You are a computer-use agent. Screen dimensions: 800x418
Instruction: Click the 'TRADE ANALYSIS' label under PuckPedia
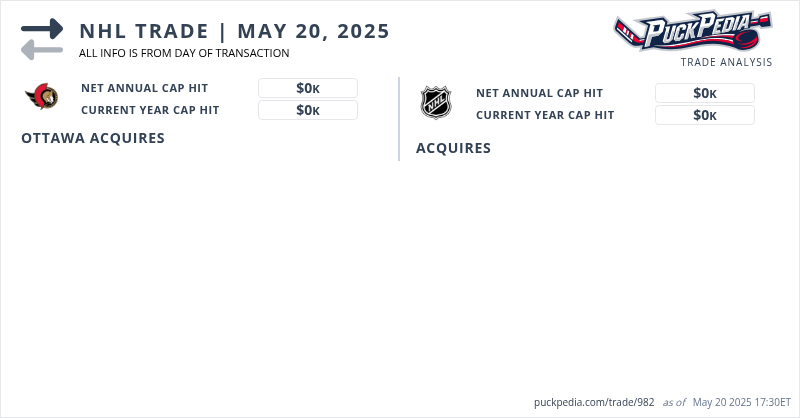click(x=726, y=62)
